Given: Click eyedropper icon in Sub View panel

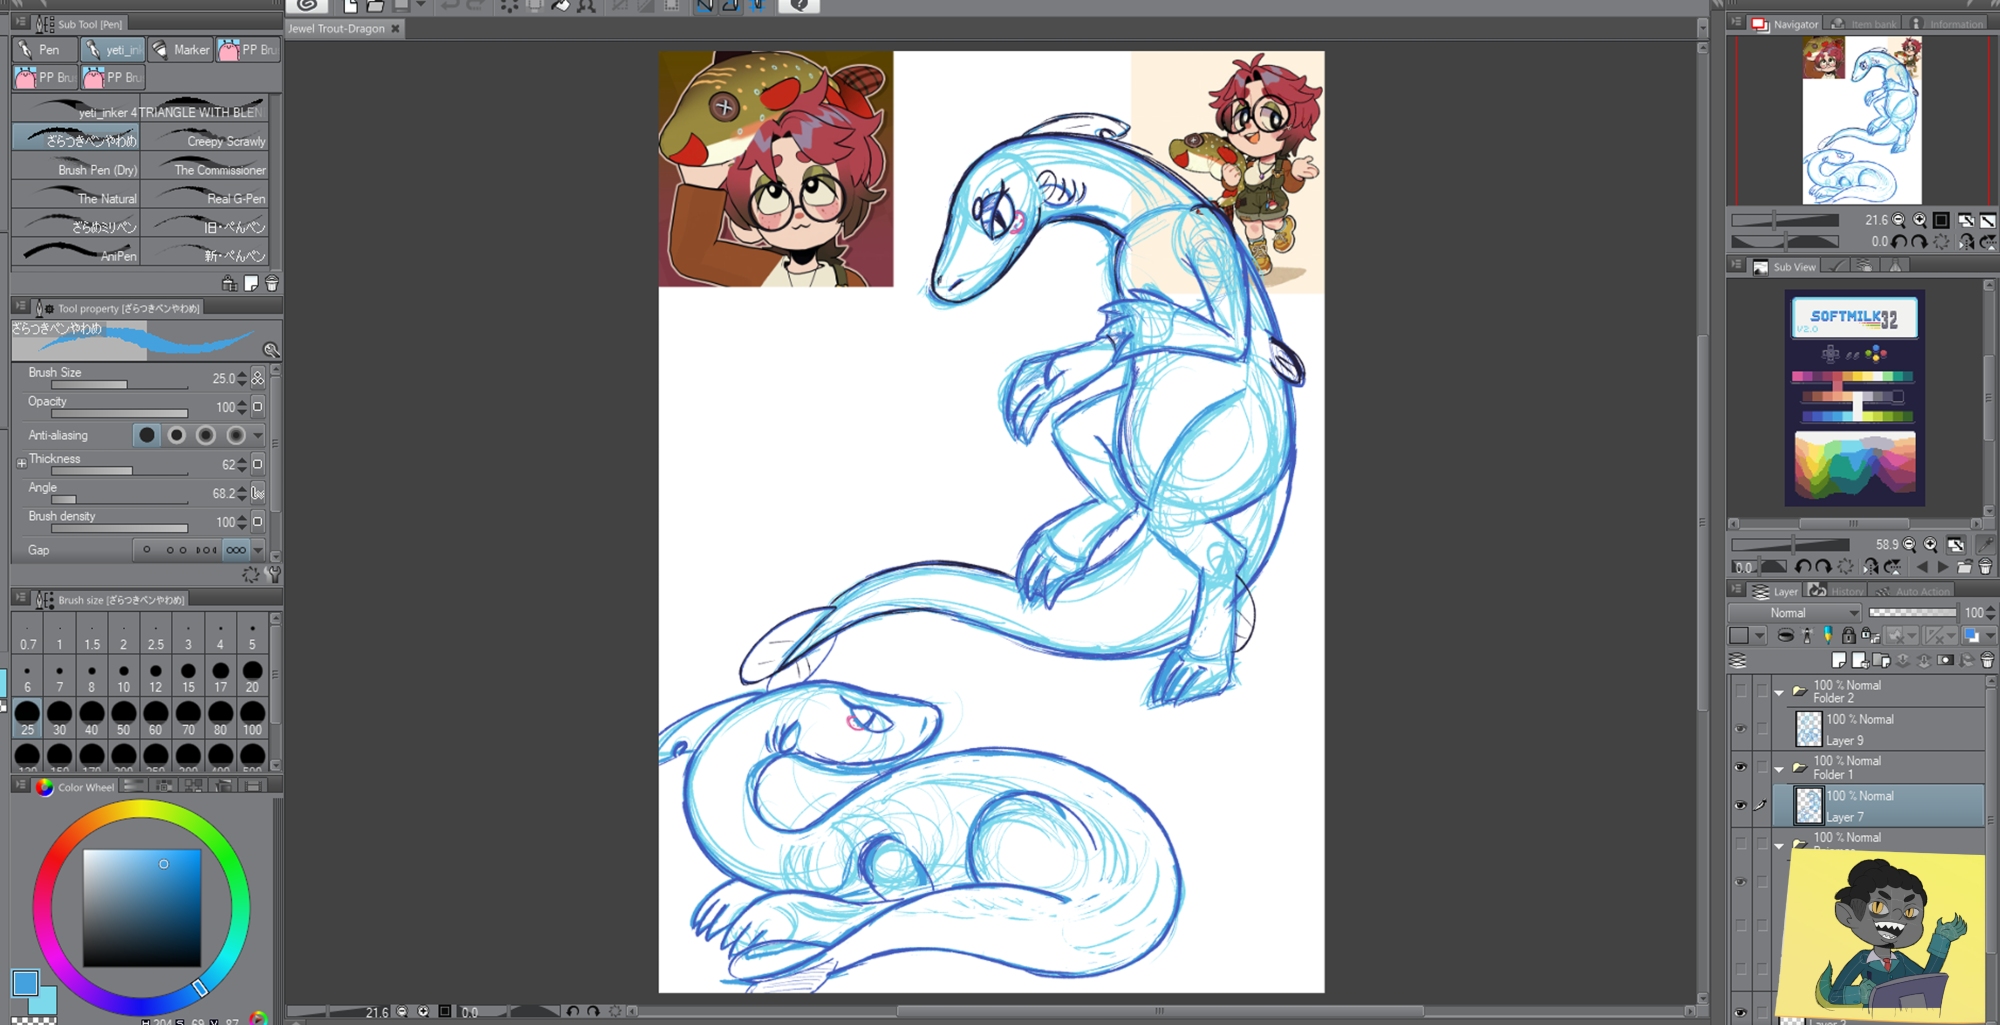Looking at the screenshot, I should coord(1985,545).
